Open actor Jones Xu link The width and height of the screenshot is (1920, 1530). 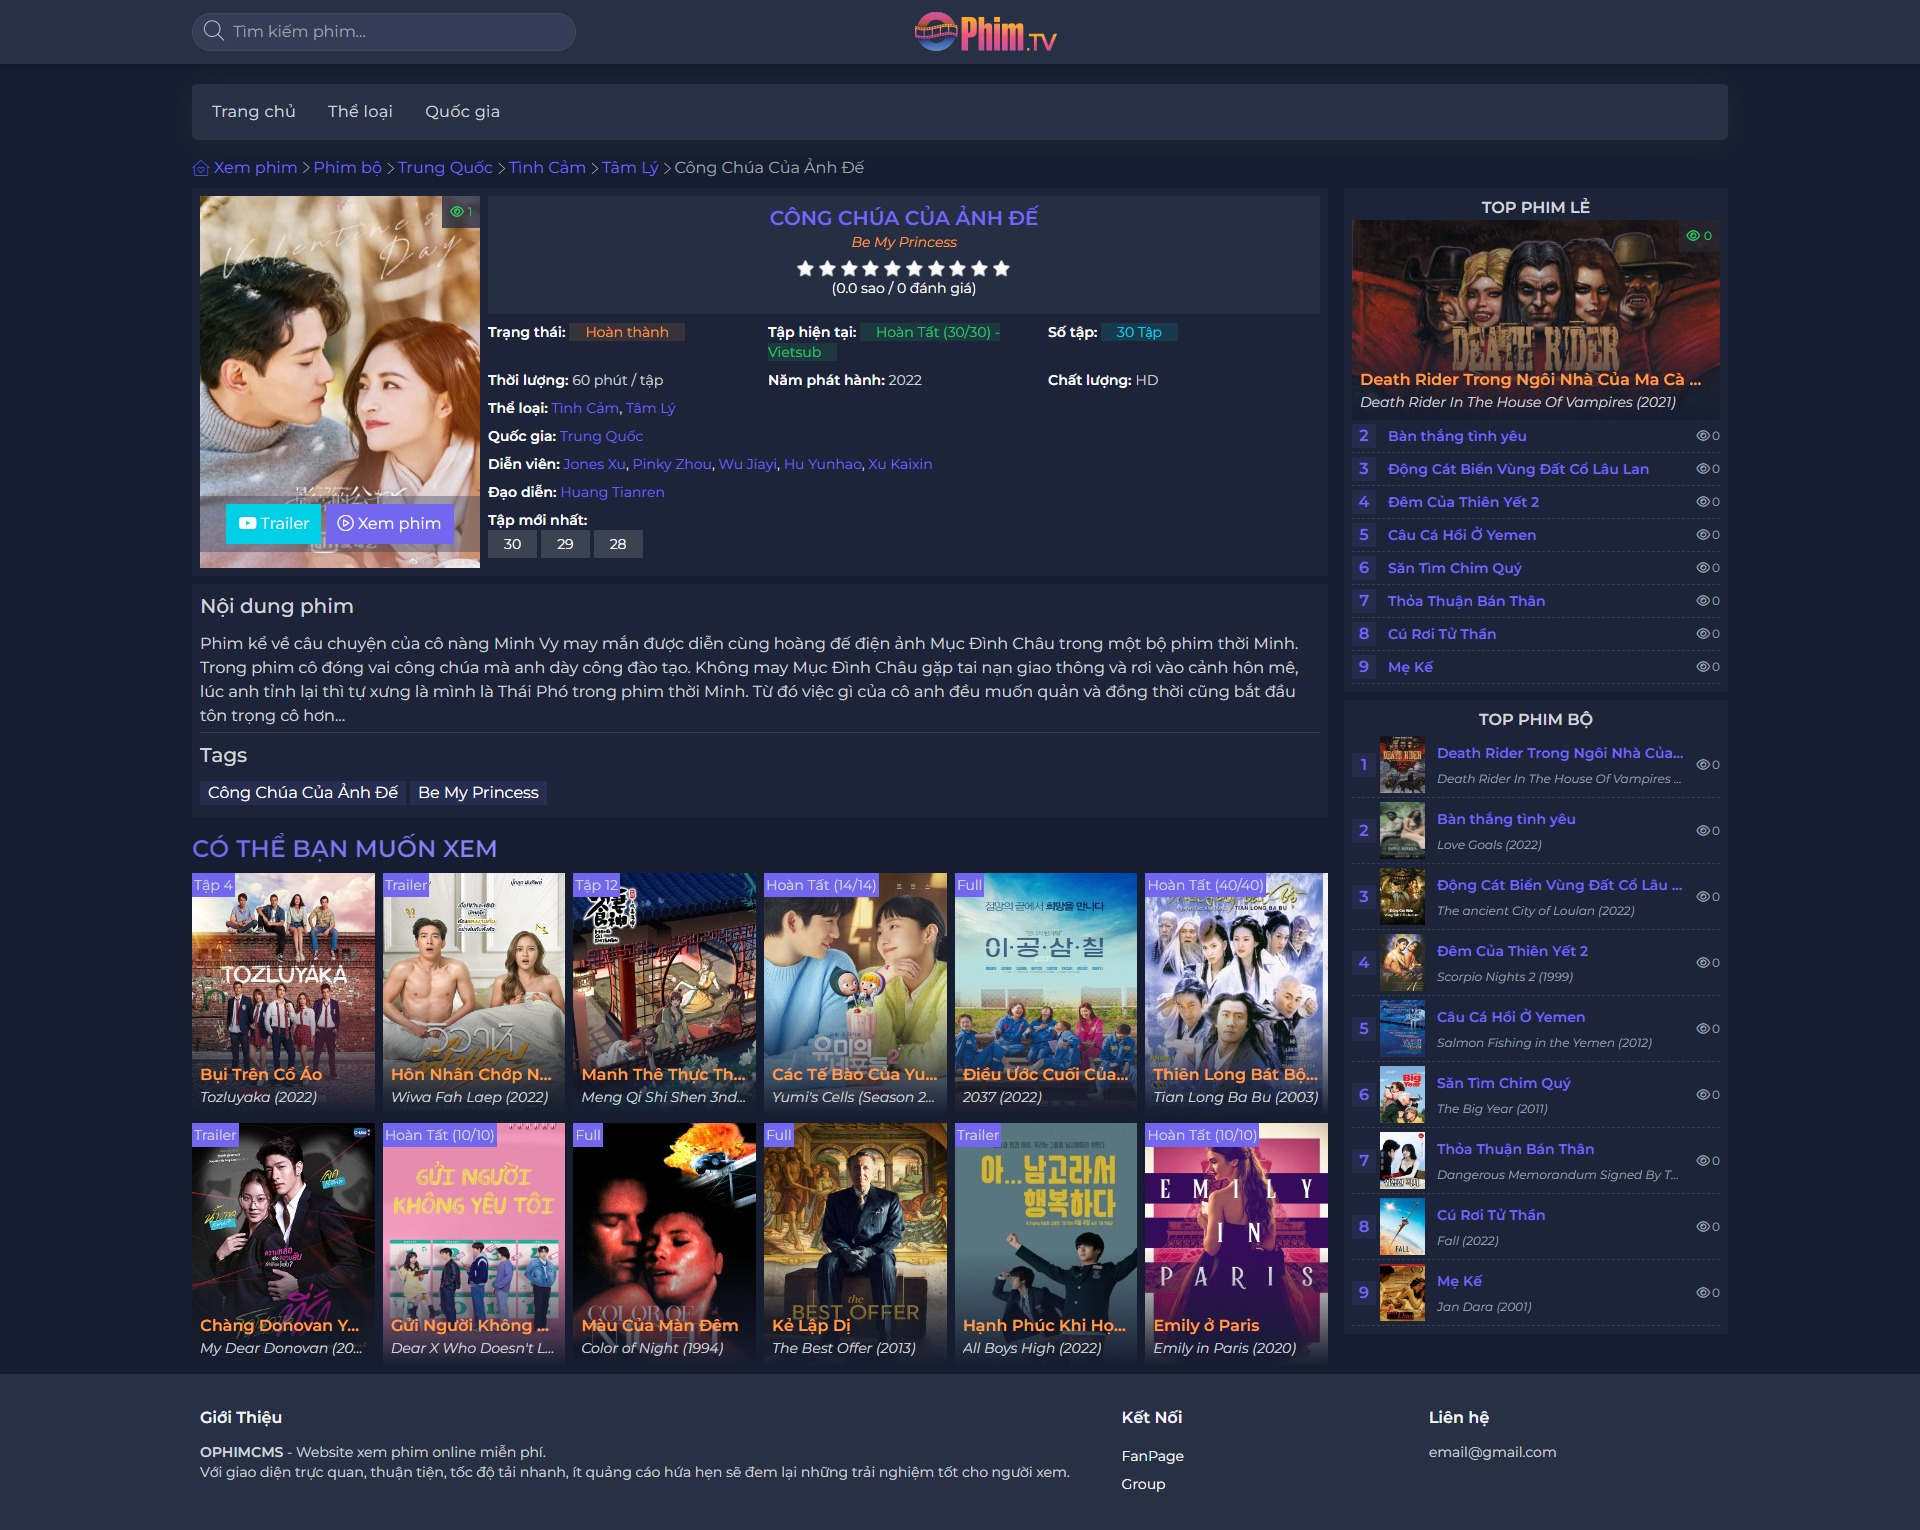pos(594,464)
